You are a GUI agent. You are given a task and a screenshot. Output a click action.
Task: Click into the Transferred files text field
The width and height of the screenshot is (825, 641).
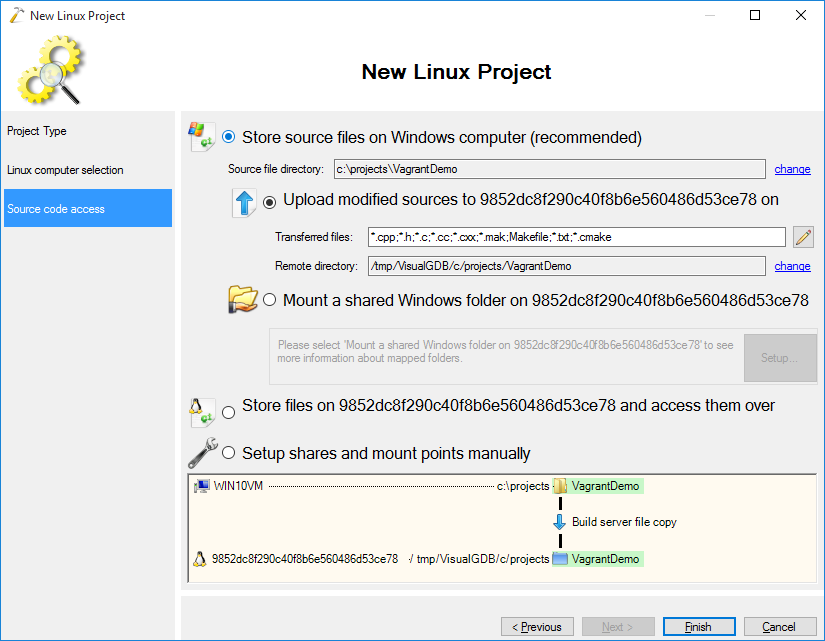coord(576,237)
